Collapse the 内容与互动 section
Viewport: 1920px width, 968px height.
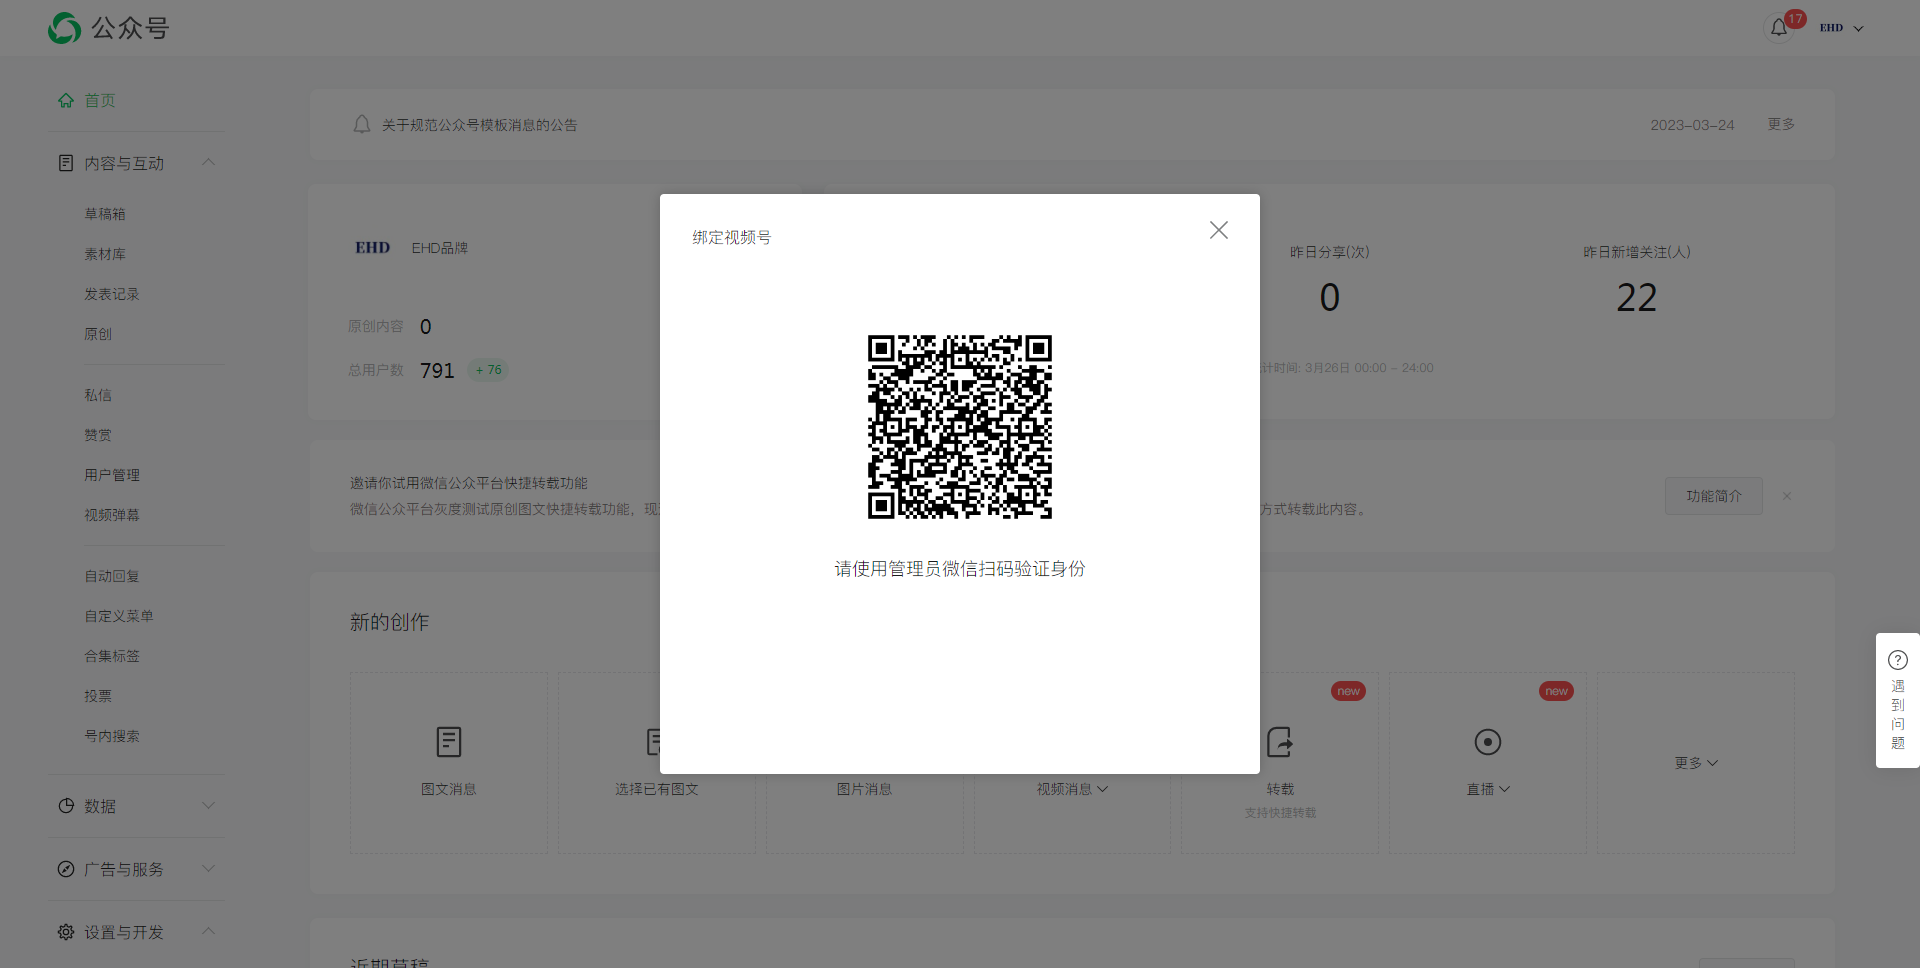click(x=209, y=163)
